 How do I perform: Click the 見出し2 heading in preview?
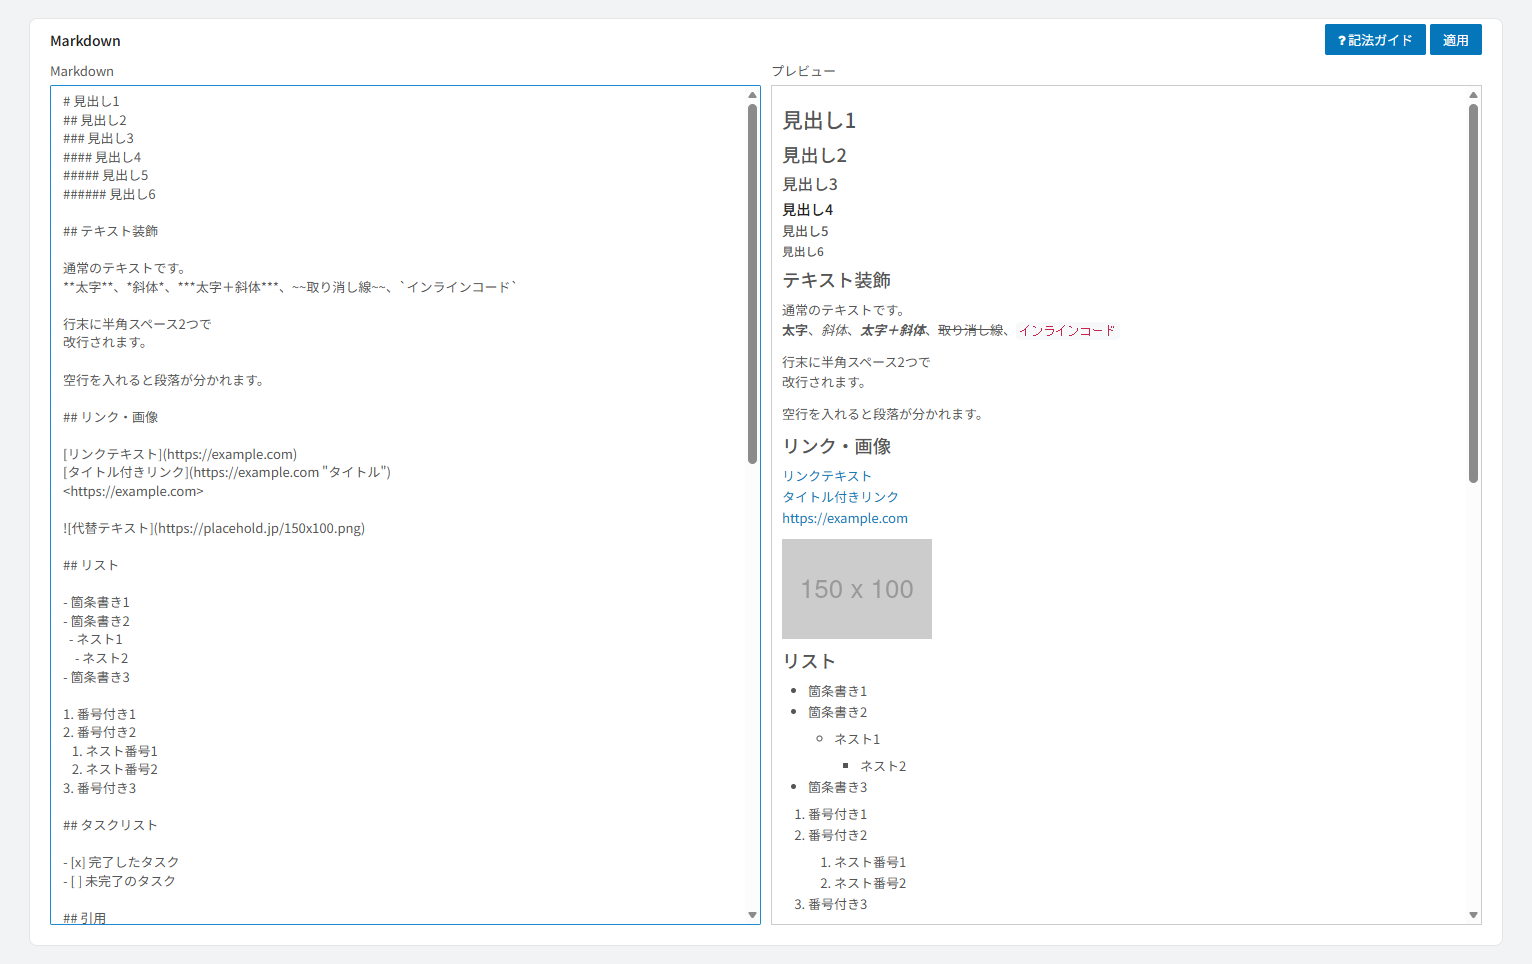tap(814, 156)
